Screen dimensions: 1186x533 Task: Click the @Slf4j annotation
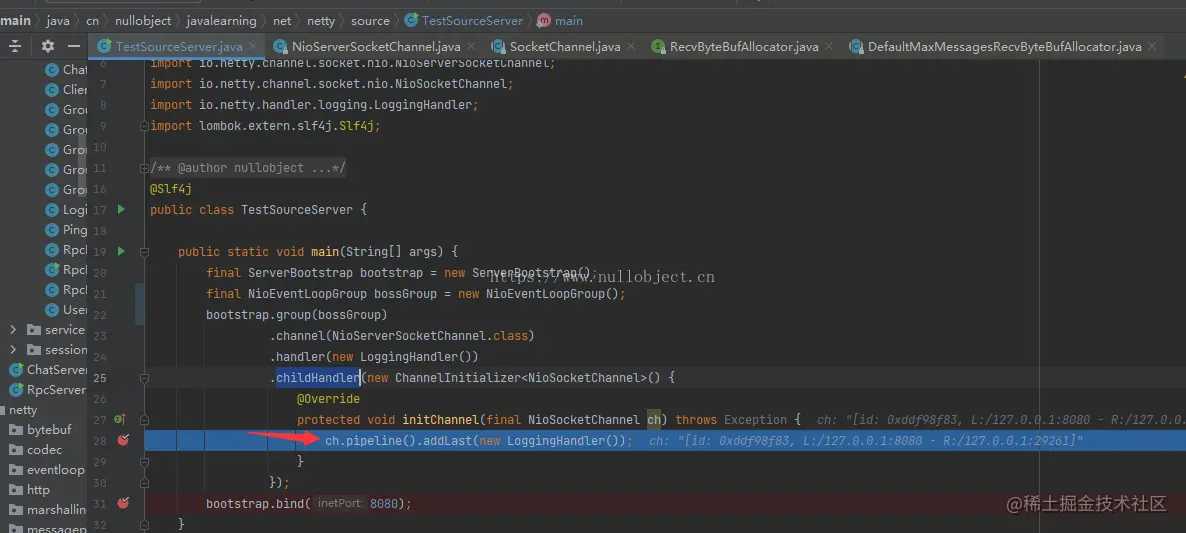point(171,189)
